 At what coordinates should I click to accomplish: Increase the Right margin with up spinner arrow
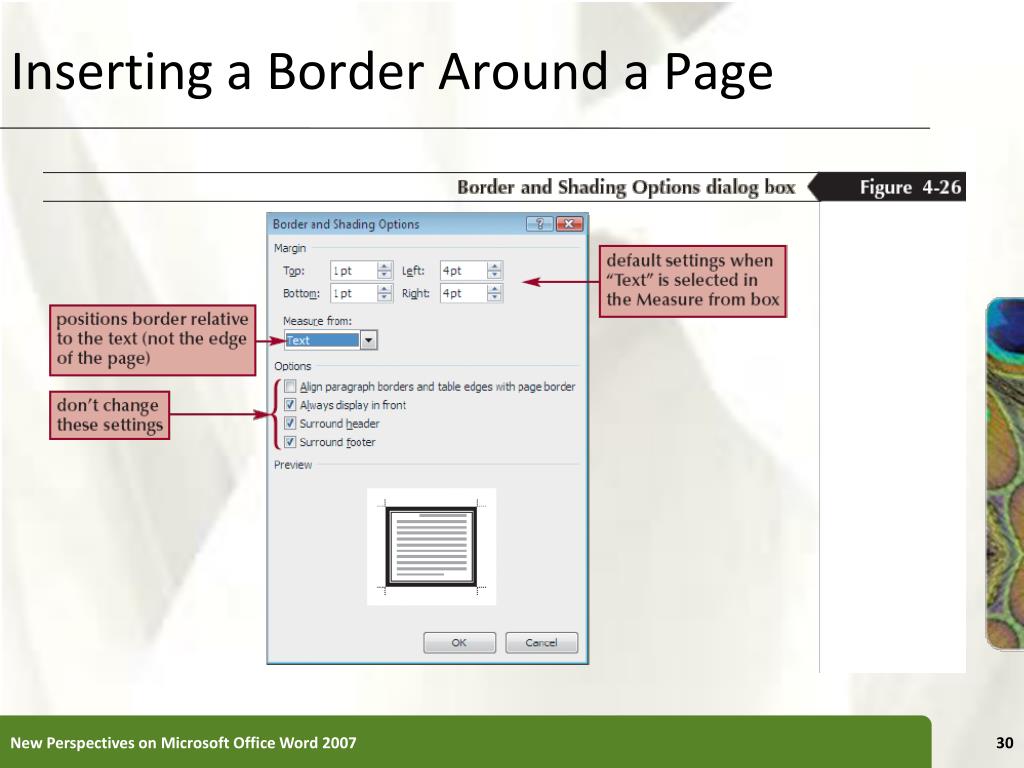click(495, 289)
